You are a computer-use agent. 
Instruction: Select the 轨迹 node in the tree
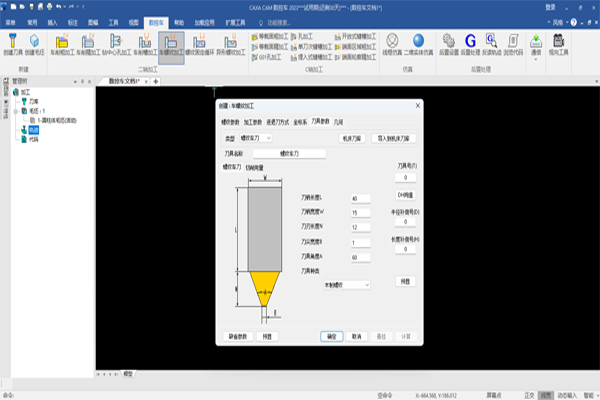pos(33,132)
